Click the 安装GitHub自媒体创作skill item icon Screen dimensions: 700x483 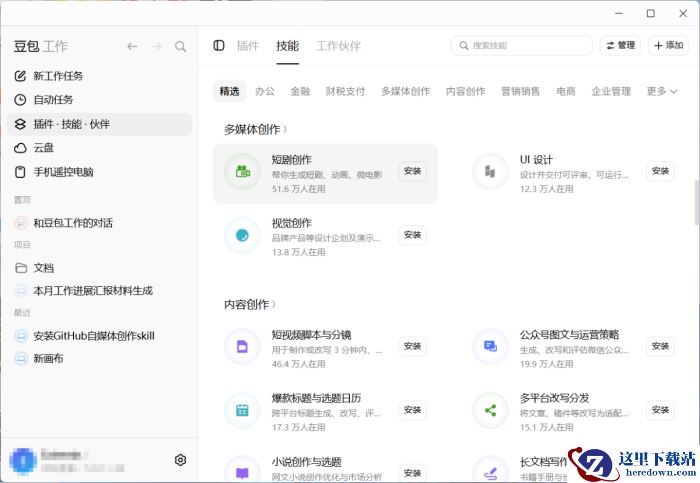(x=21, y=336)
